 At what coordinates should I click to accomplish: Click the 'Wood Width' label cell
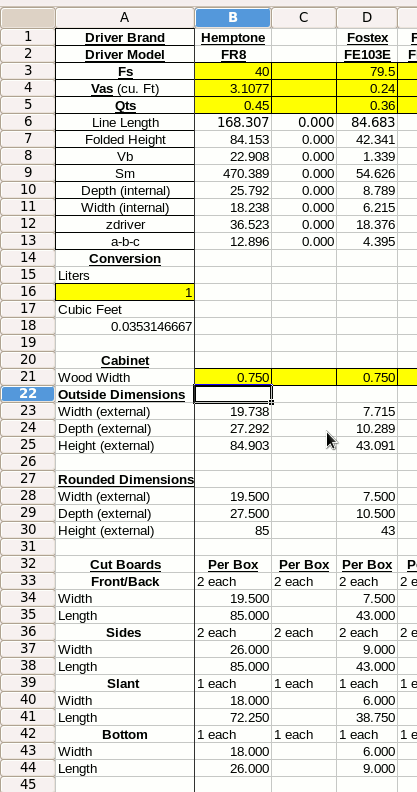coord(125,377)
